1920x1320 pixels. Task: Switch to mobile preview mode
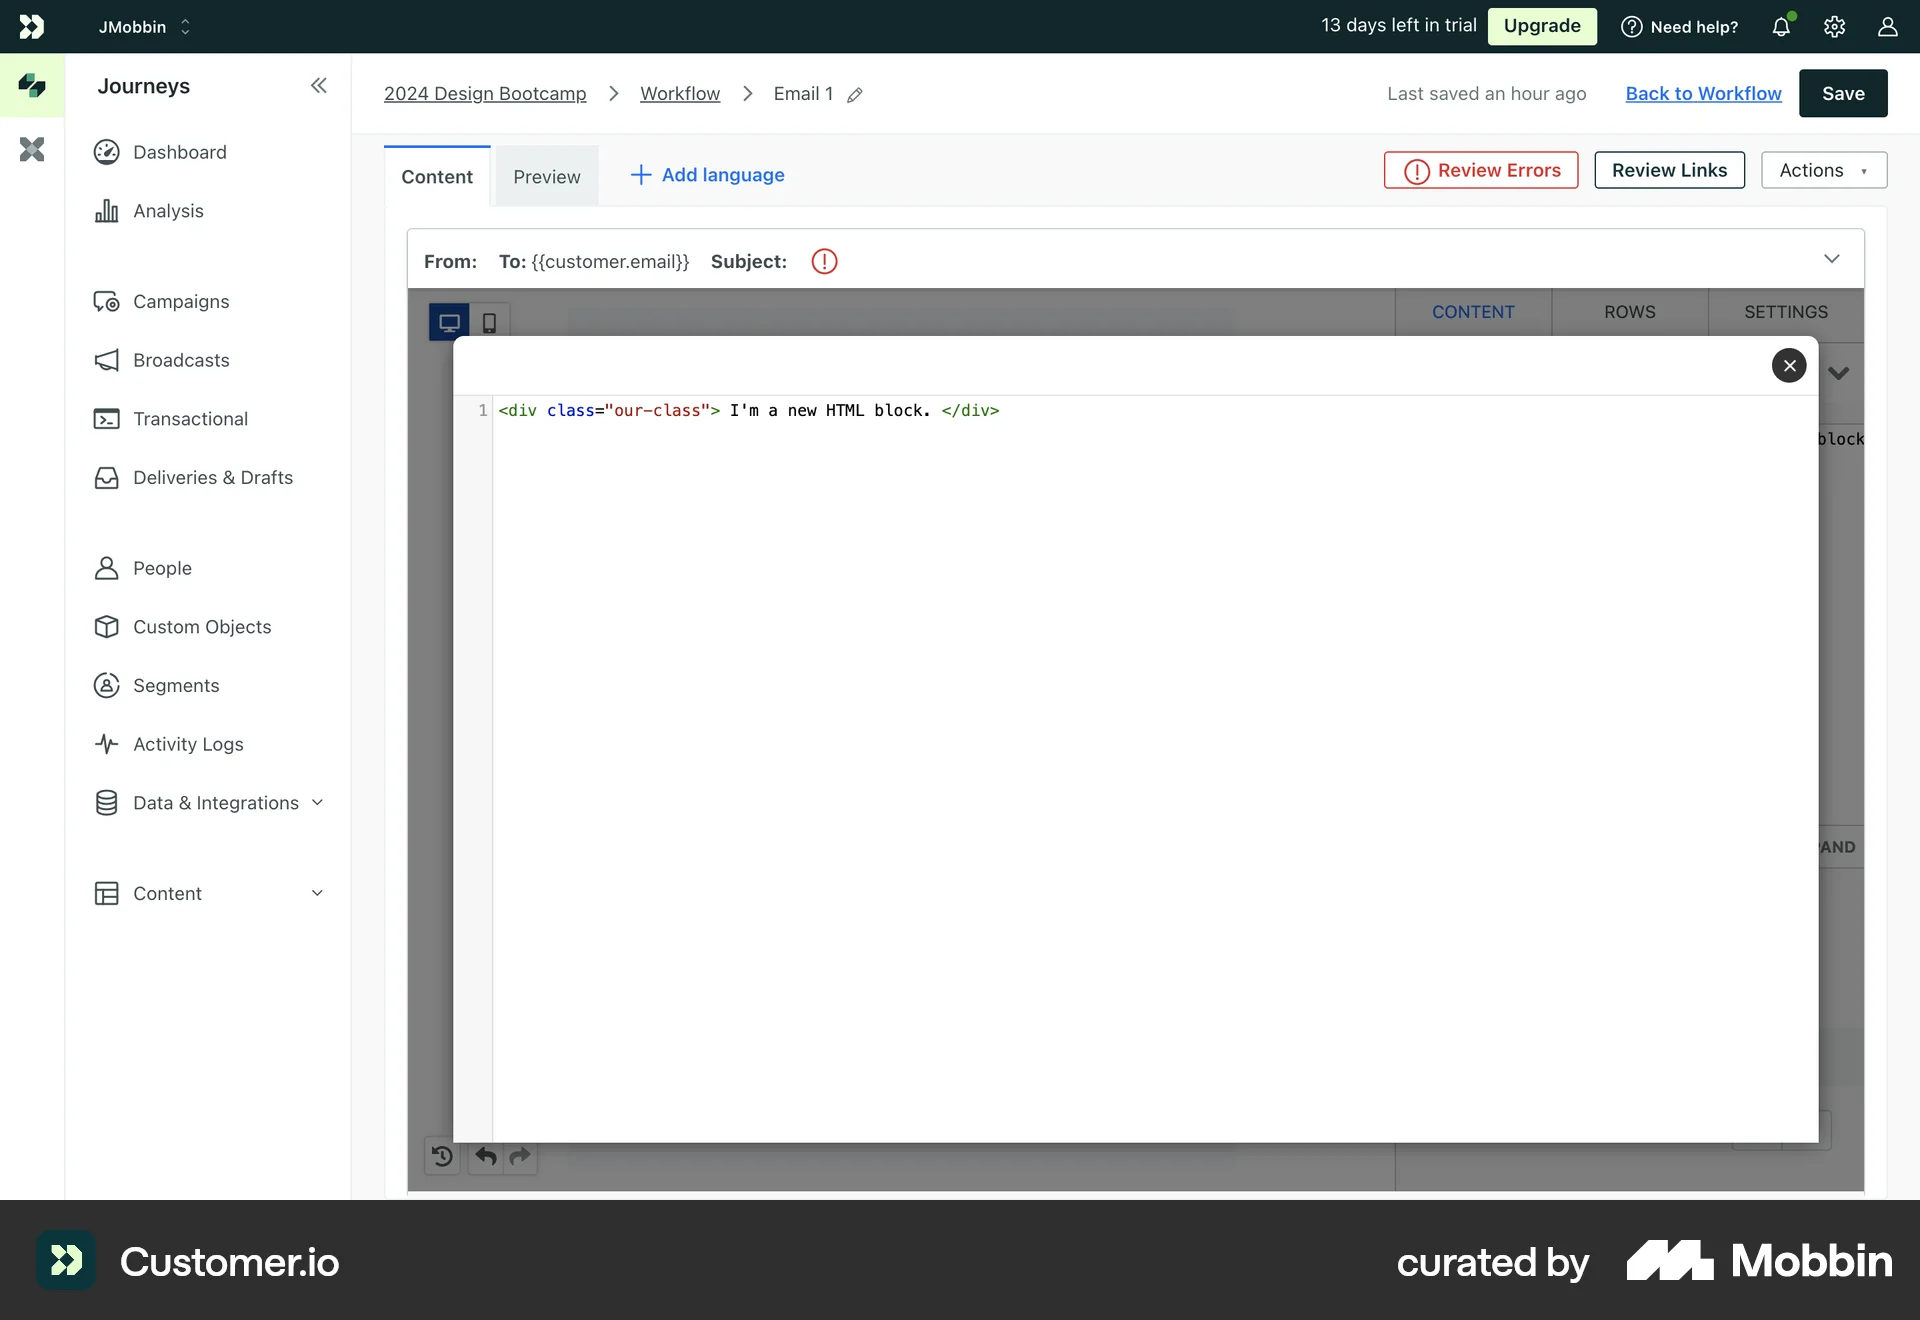pyautogui.click(x=489, y=322)
